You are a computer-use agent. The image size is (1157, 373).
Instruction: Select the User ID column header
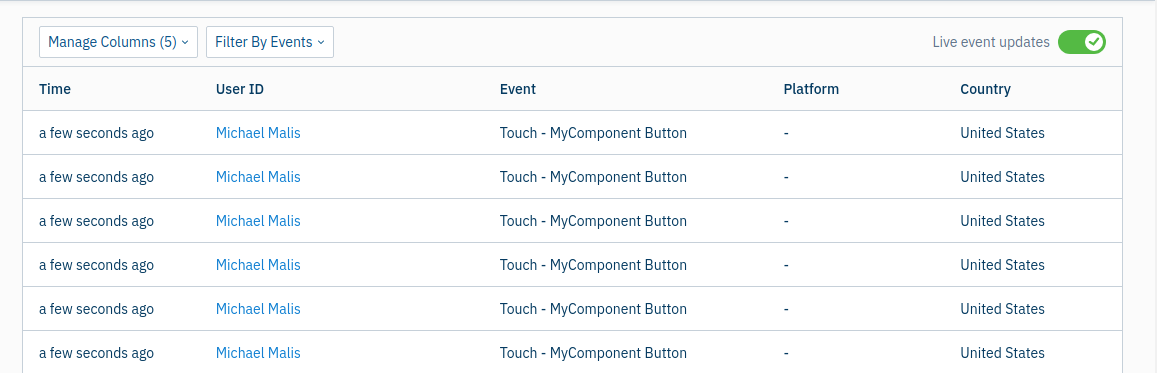coord(240,89)
